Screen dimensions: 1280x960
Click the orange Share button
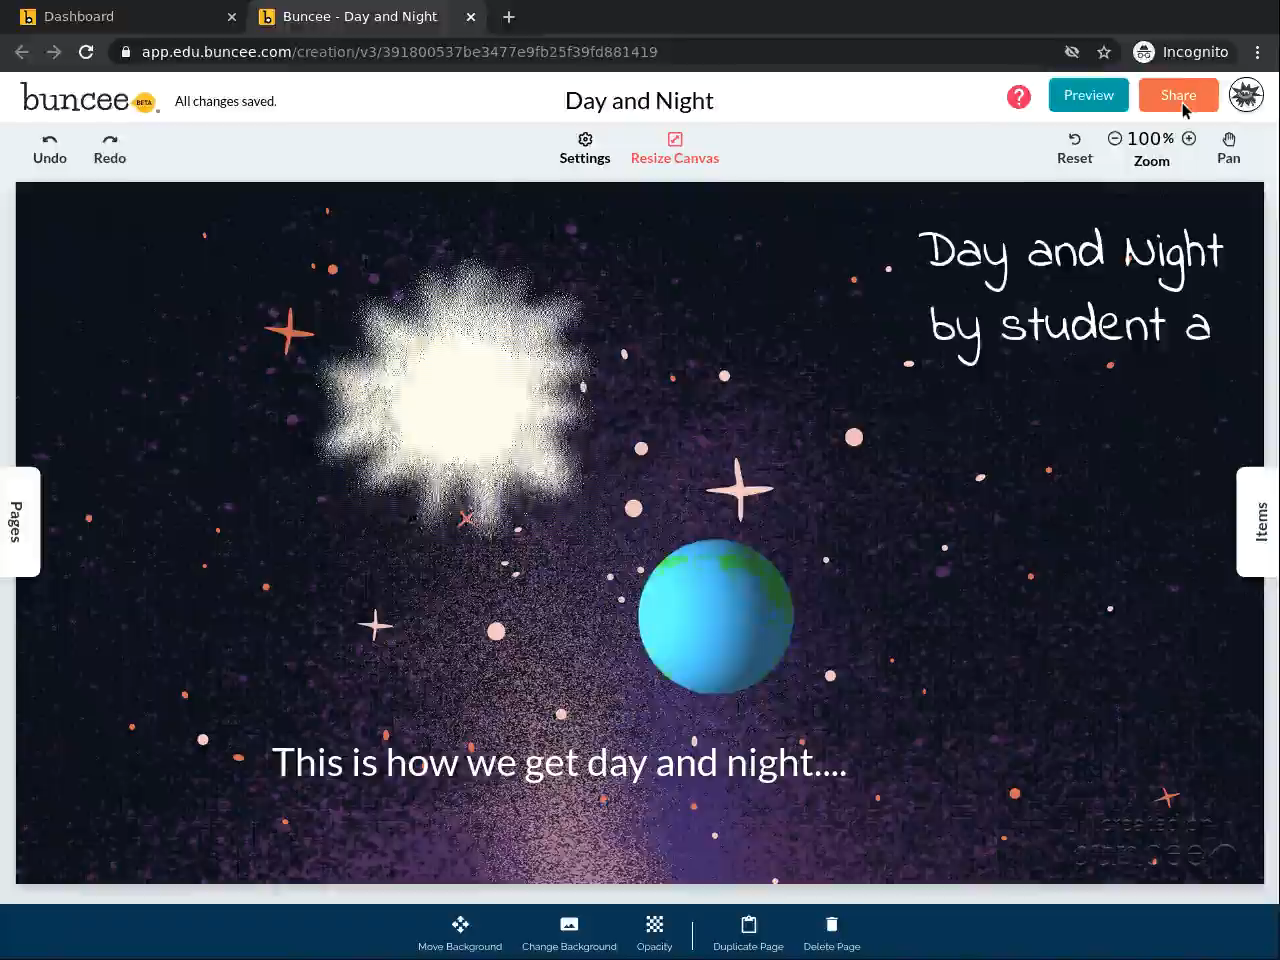[1179, 95]
